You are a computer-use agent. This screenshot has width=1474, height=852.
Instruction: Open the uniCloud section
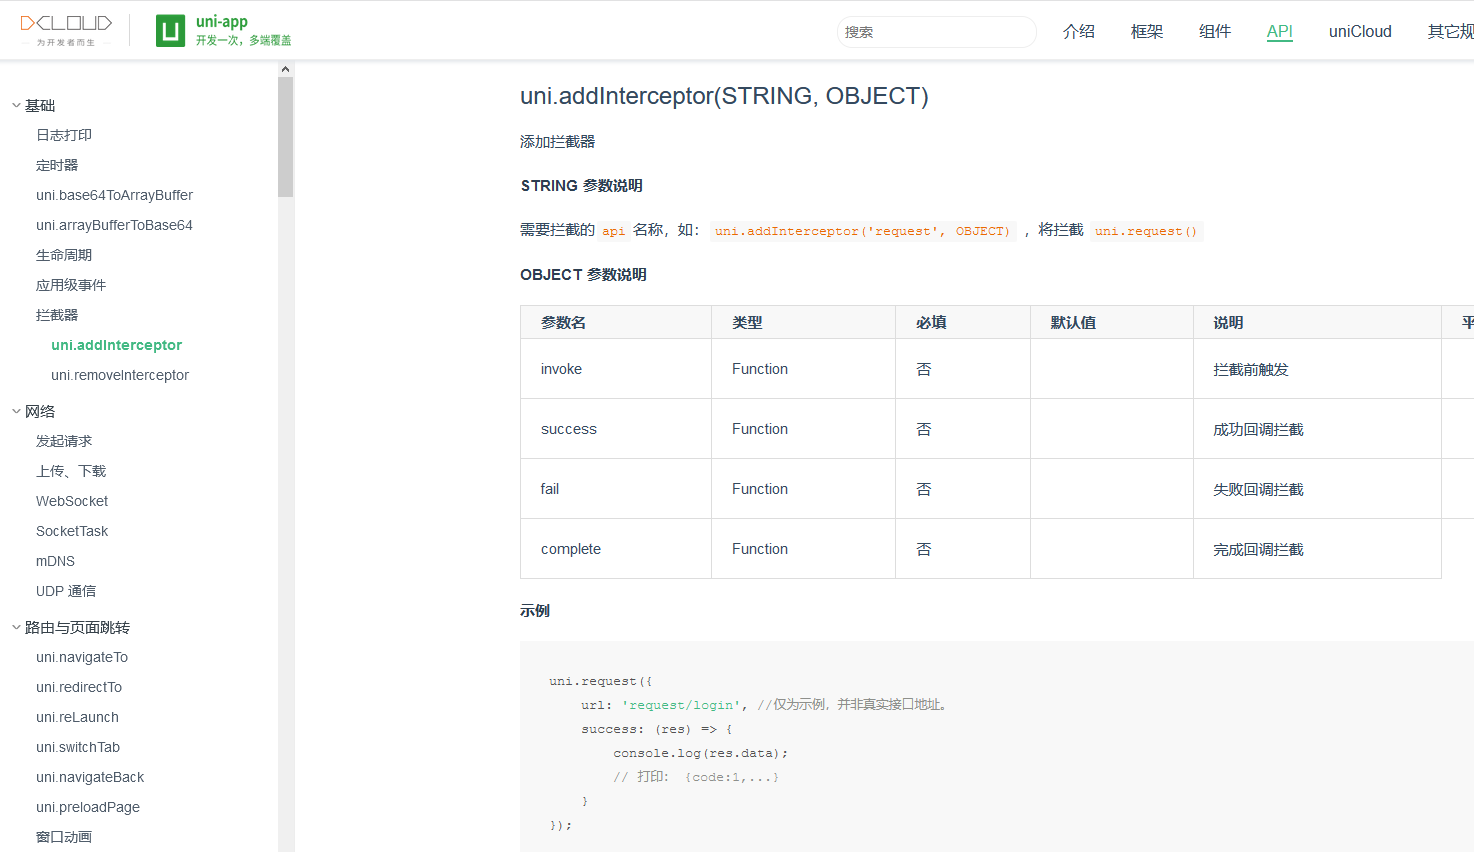click(x=1360, y=31)
